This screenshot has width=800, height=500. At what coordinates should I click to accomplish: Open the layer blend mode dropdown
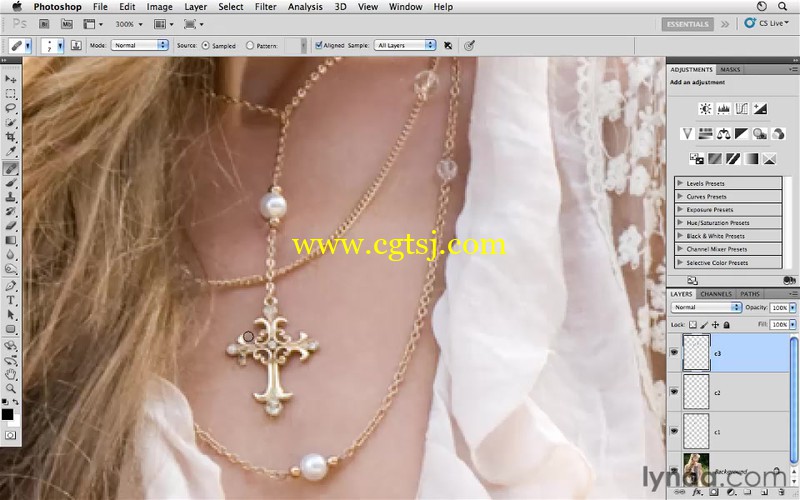[706, 307]
